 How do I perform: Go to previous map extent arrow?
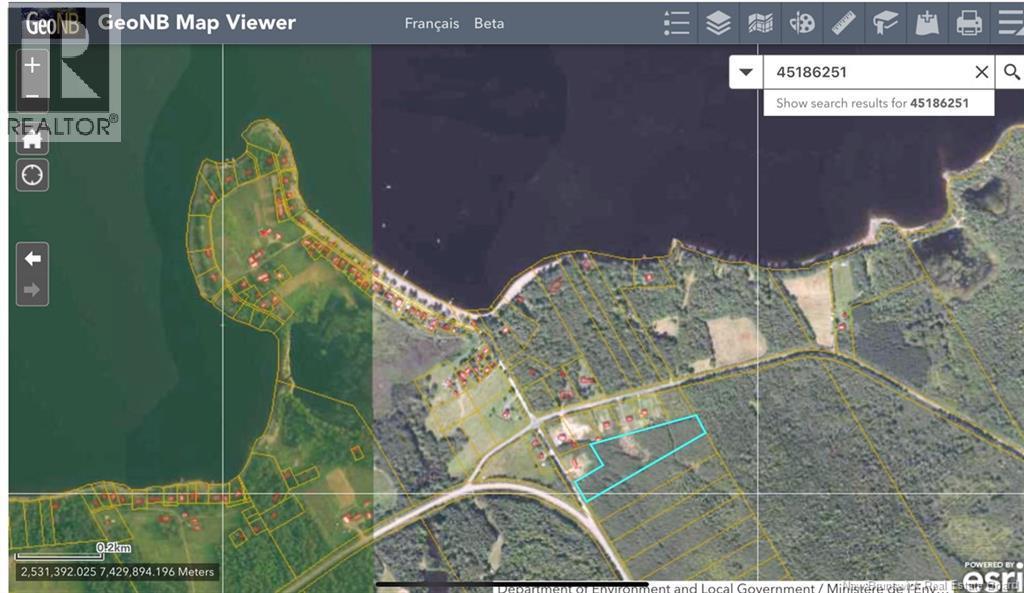click(x=32, y=259)
